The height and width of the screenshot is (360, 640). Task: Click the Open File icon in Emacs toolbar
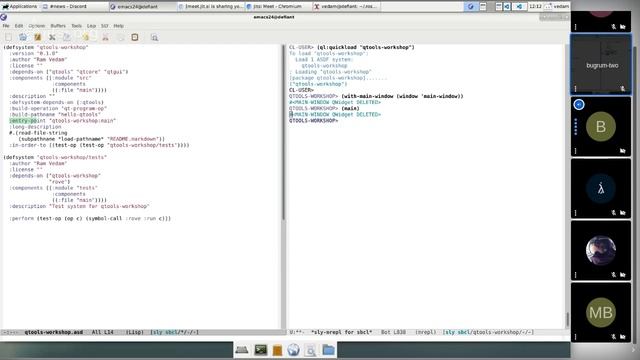[x=23, y=37]
